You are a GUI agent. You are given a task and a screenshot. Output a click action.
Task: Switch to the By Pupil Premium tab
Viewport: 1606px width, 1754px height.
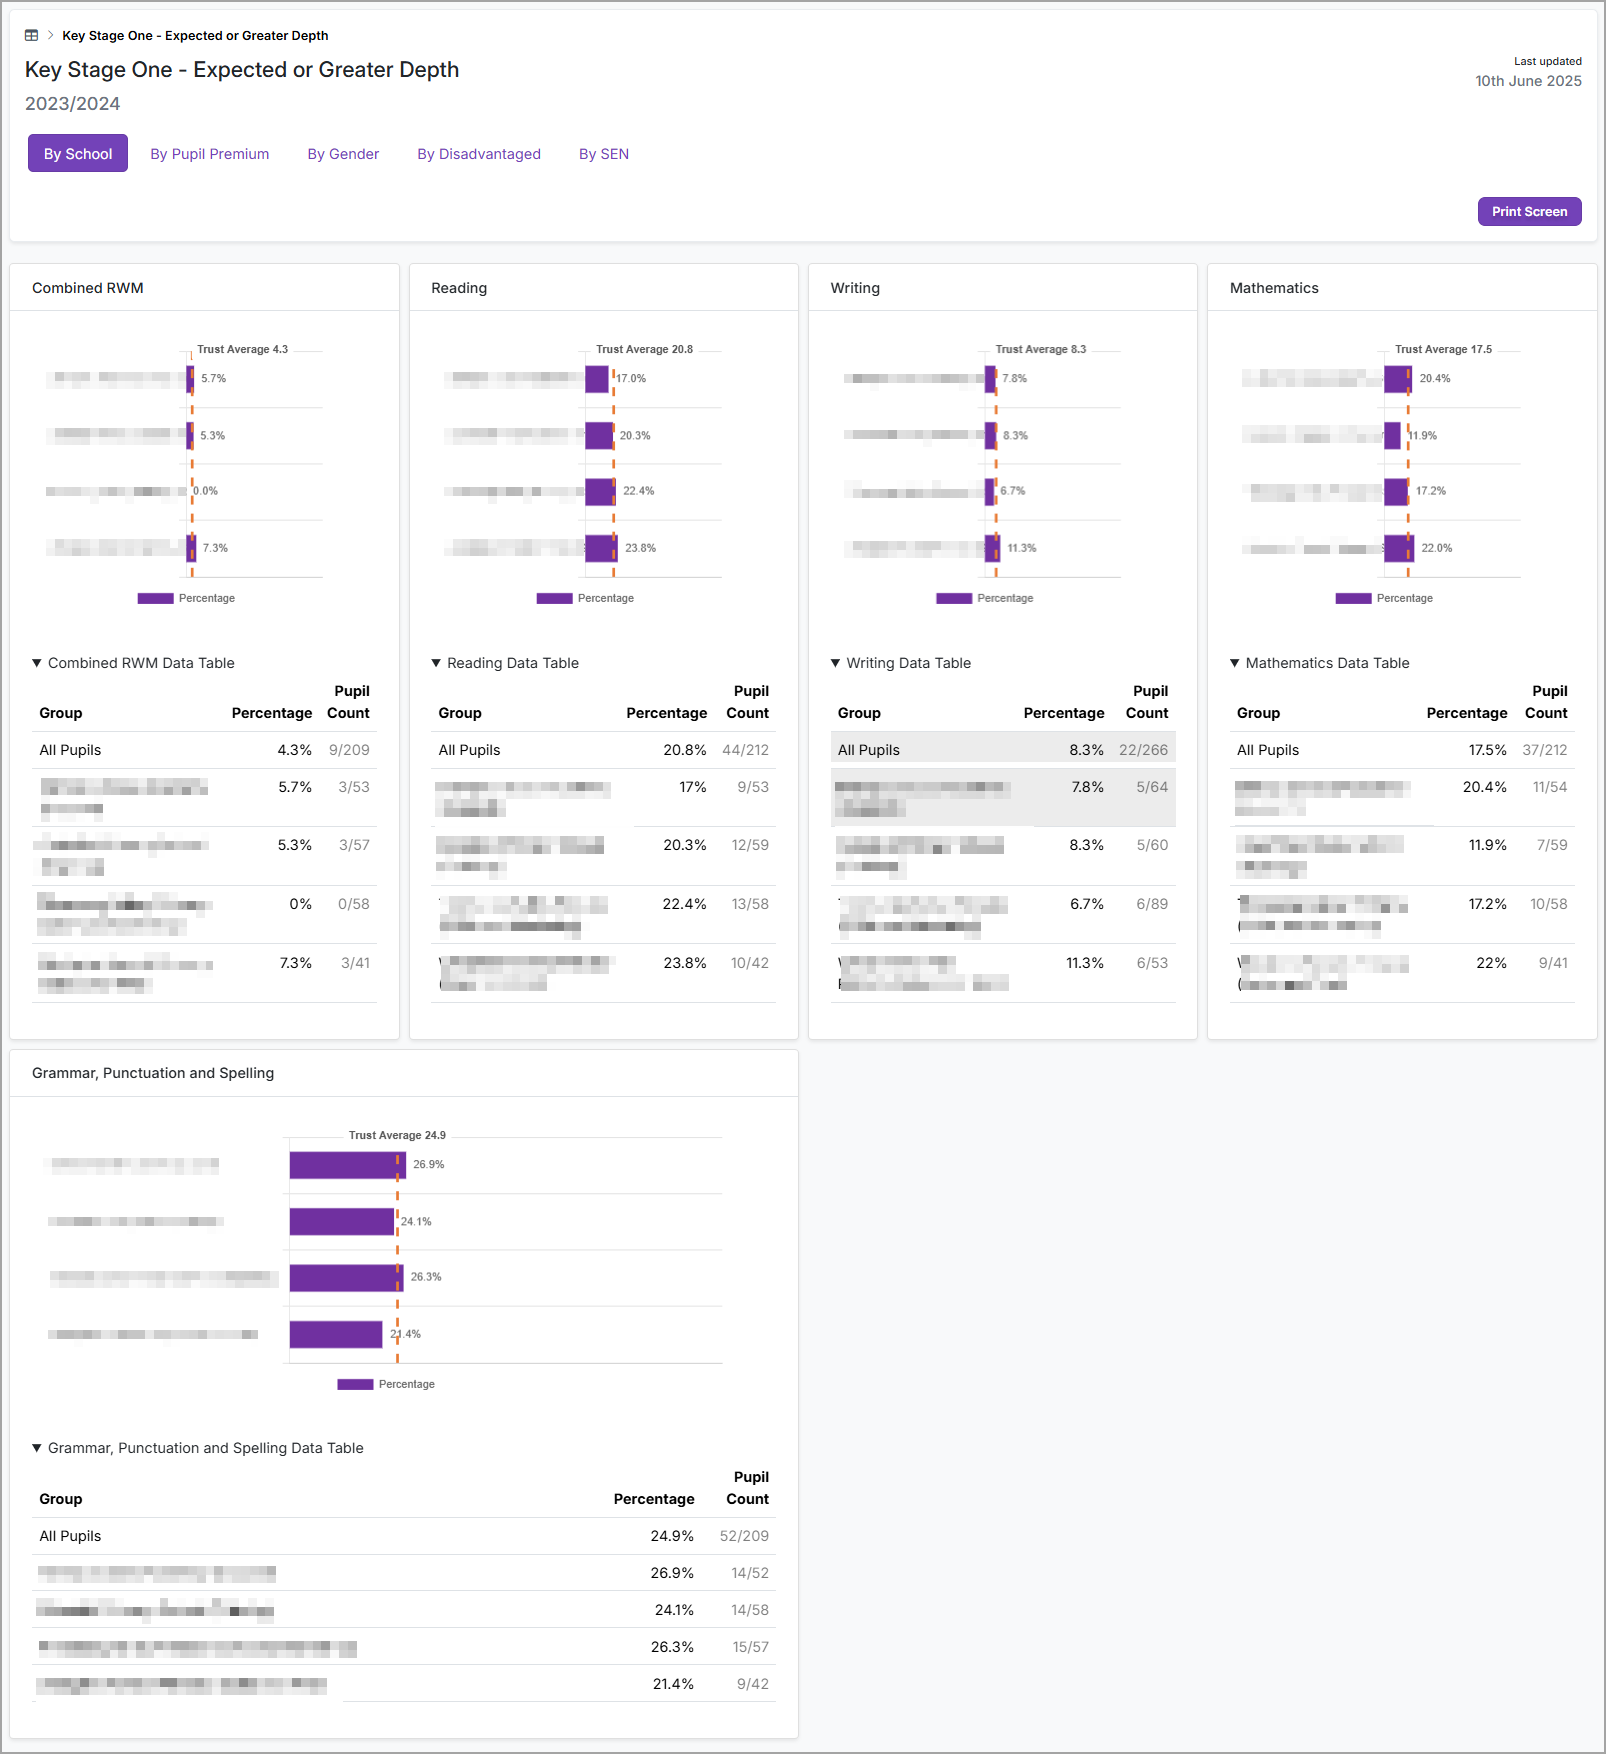pos(209,154)
